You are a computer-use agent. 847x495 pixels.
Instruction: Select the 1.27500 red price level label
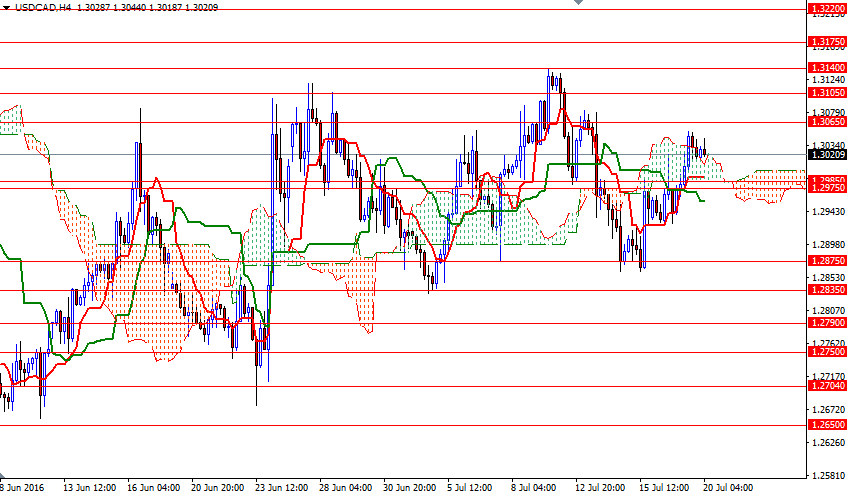(826, 352)
